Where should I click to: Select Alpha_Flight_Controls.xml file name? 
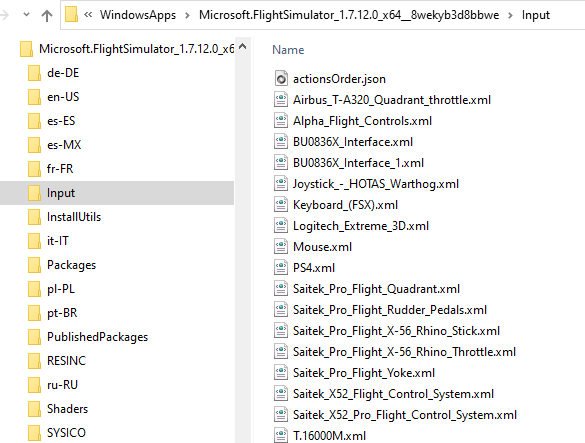(x=362, y=121)
